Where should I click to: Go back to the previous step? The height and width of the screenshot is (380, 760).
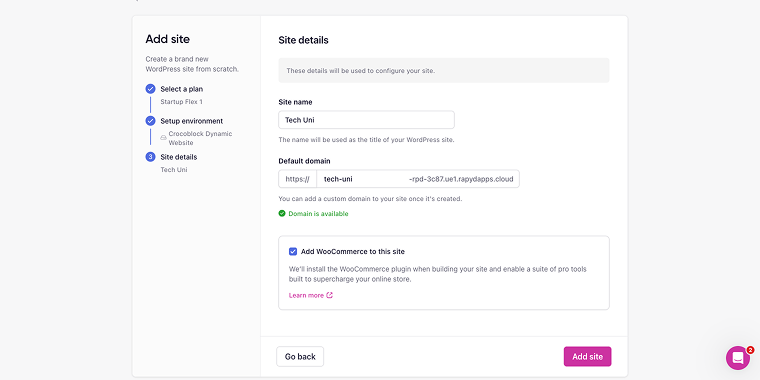tap(300, 356)
